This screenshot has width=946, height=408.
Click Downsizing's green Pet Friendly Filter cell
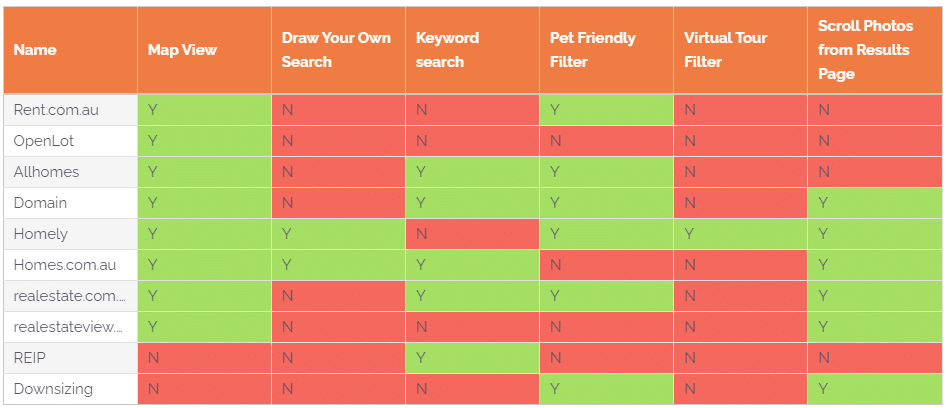(x=606, y=389)
